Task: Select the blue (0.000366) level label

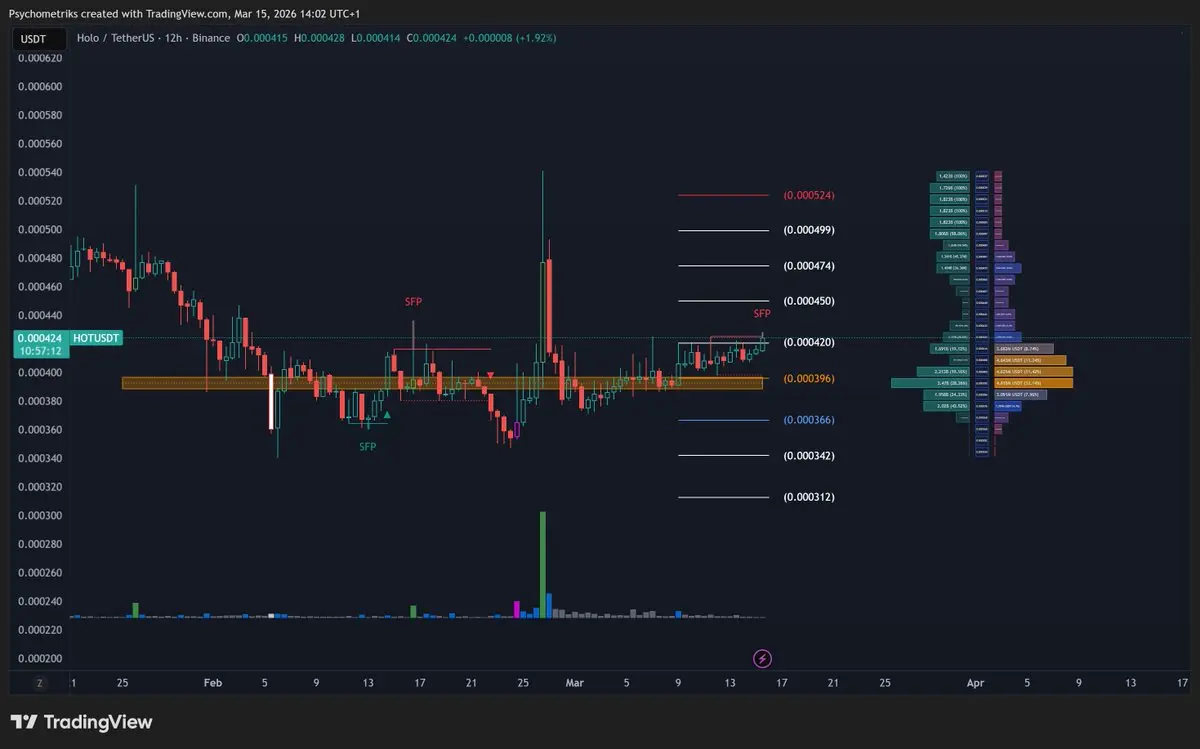Action: pos(808,420)
